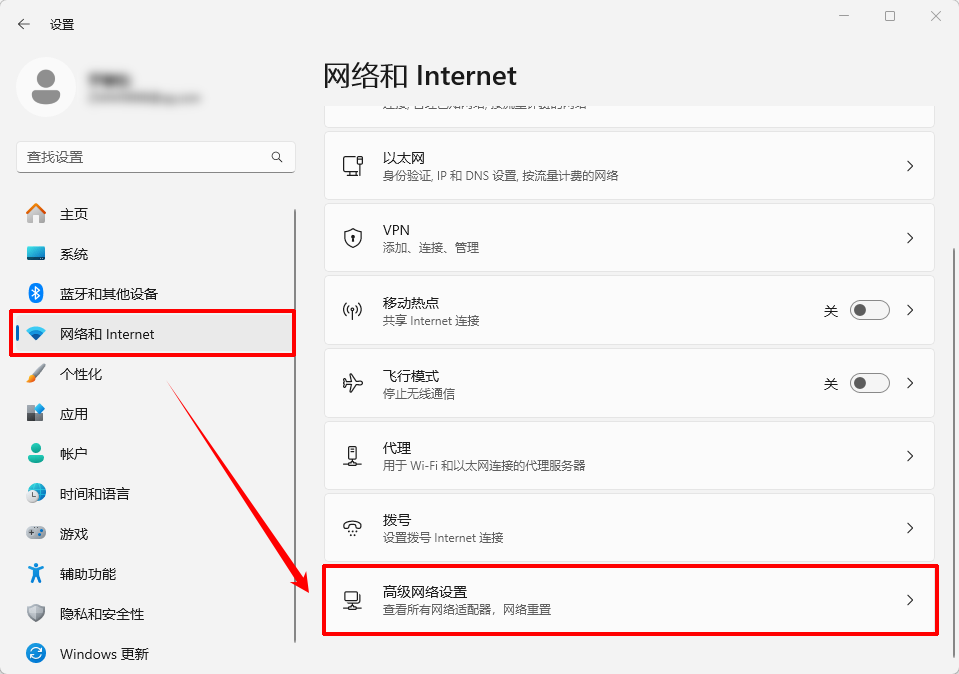Click the airplane mode icon
Image resolution: width=959 pixels, height=674 pixels.
coord(353,383)
